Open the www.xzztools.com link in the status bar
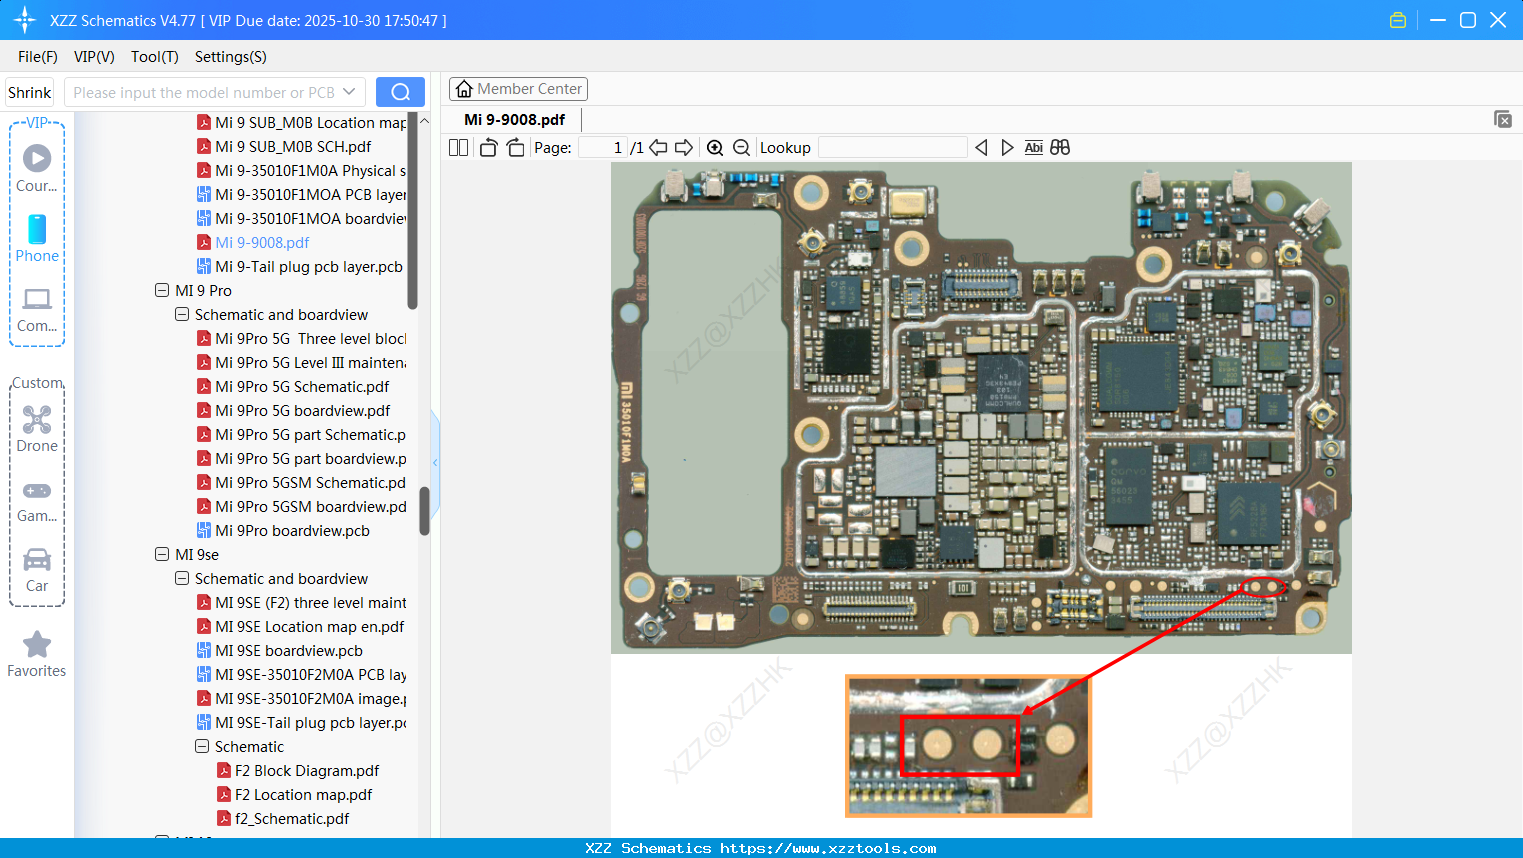Screen dimensions: 1523x858 [x=828, y=848]
